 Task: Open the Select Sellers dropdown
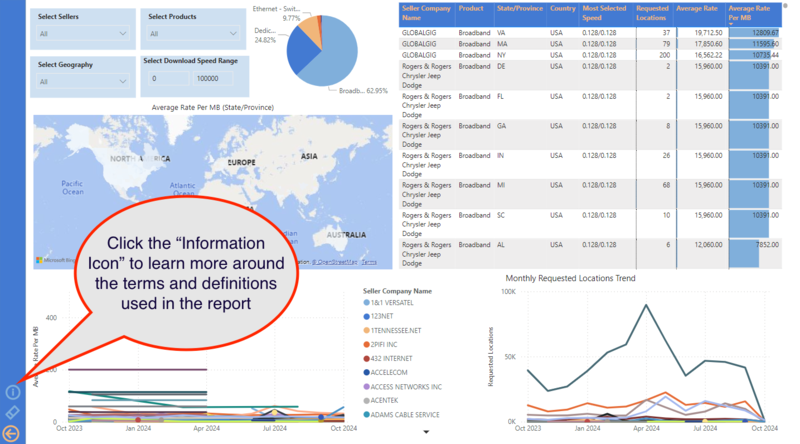click(x=83, y=34)
